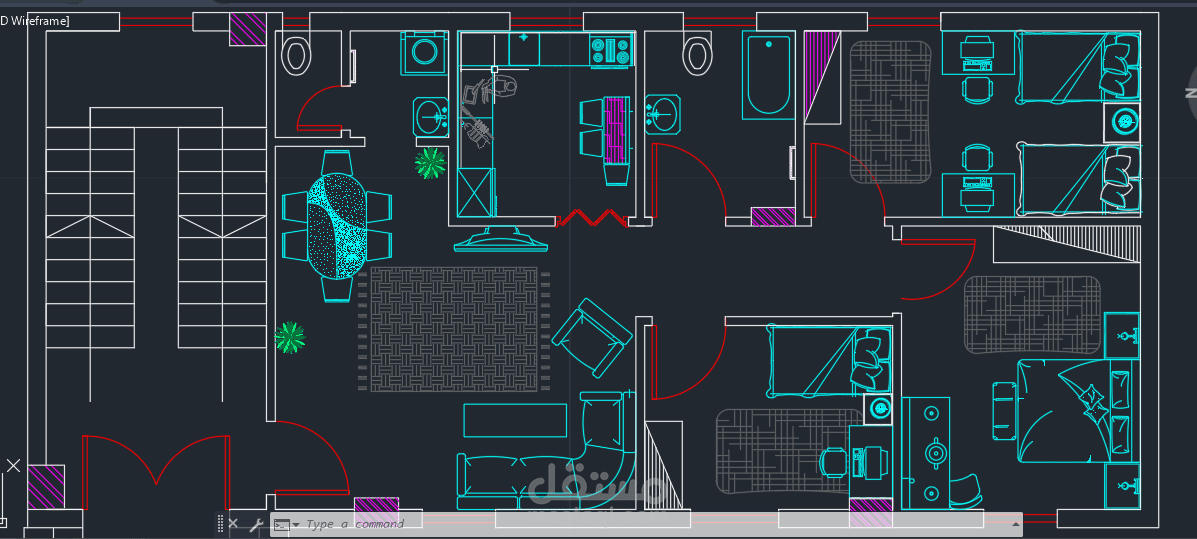This screenshot has height=539, width=1197.
Task: Select the rectangular coffee table
Action: tap(515, 421)
